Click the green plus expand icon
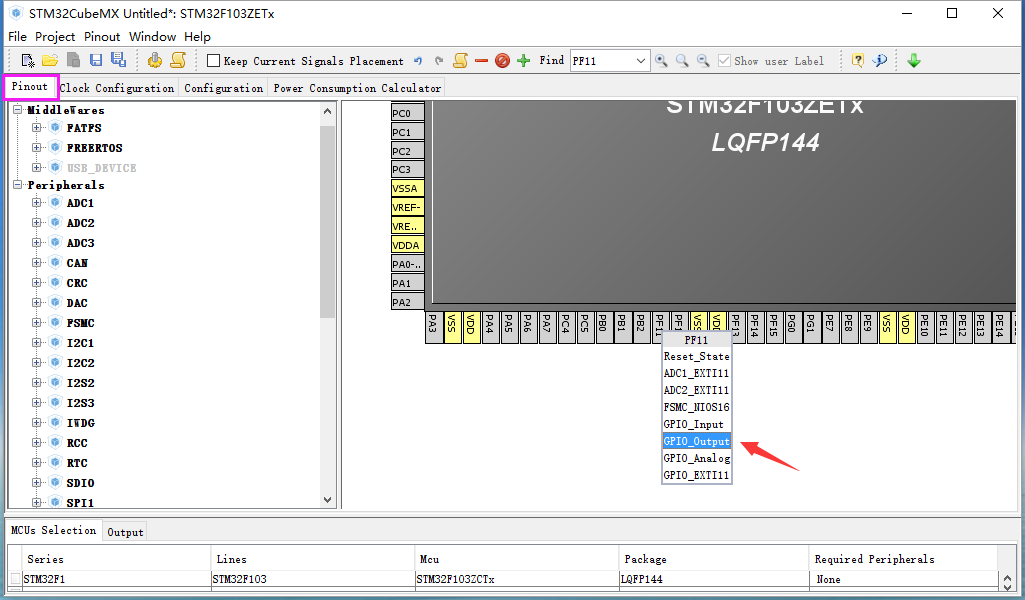1025x600 pixels. click(x=524, y=61)
